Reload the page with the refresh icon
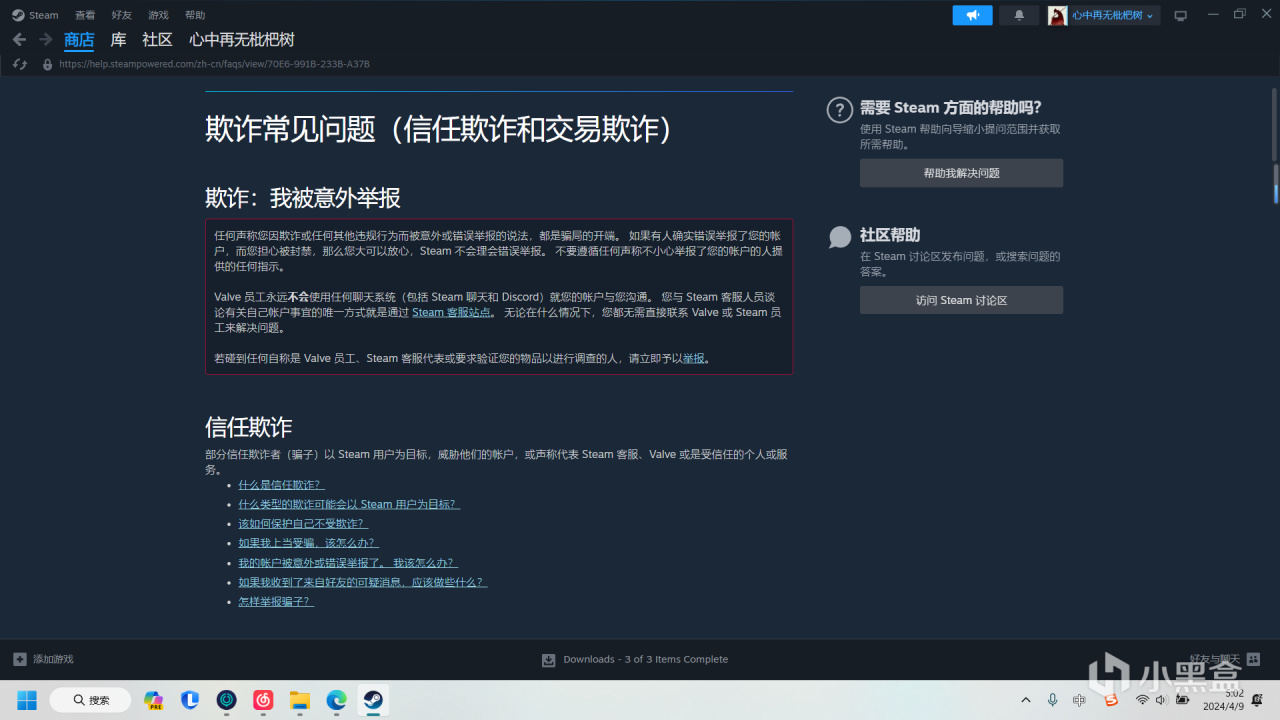This screenshot has width=1280, height=720. click(20, 64)
